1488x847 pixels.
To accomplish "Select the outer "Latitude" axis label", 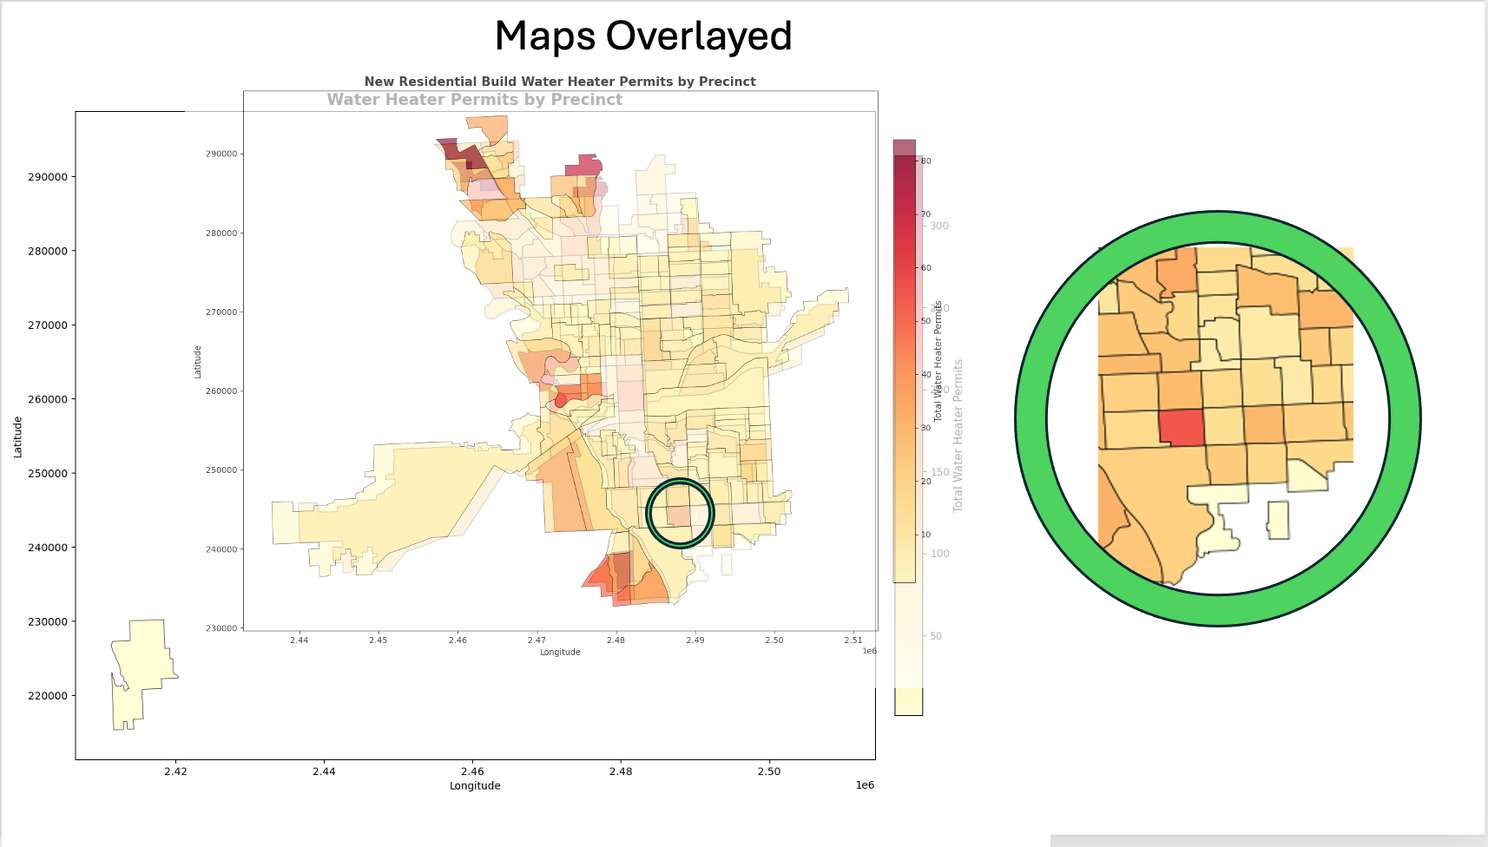I will pyautogui.click(x=18, y=437).
